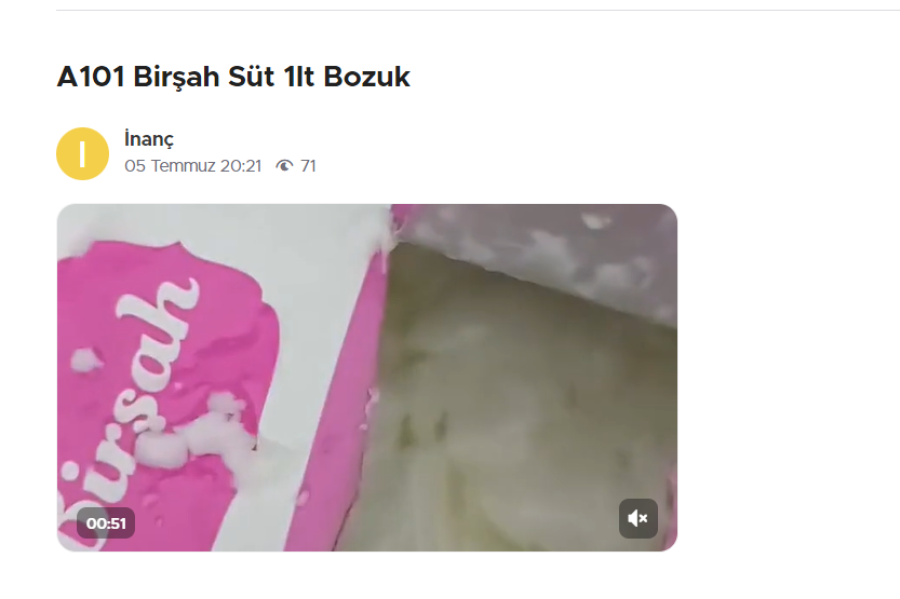Click the A101 Birşah Süt complaint title
This screenshot has width=900, height=599.
coord(233,76)
